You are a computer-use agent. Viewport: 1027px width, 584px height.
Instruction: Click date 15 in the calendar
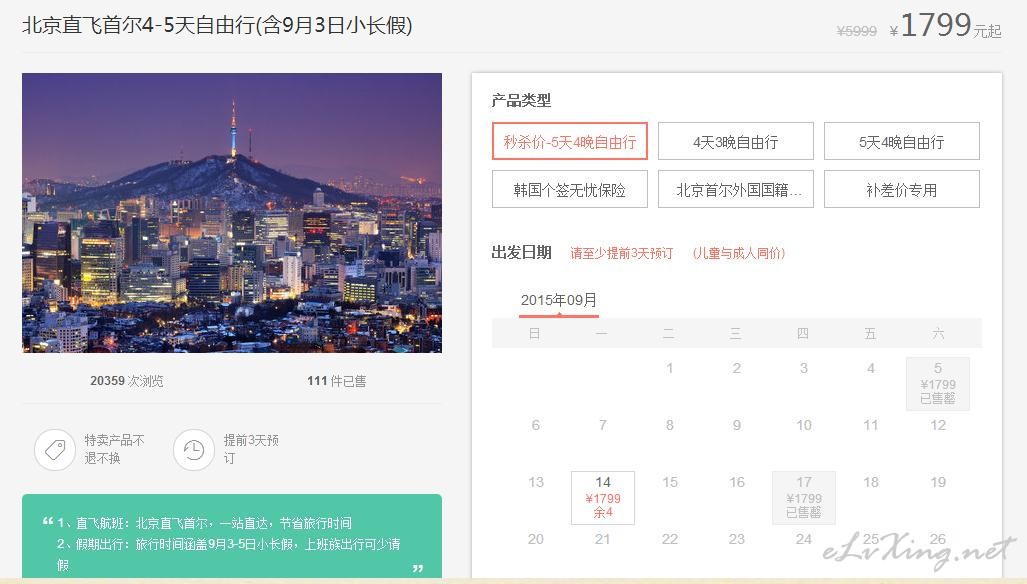click(x=669, y=482)
